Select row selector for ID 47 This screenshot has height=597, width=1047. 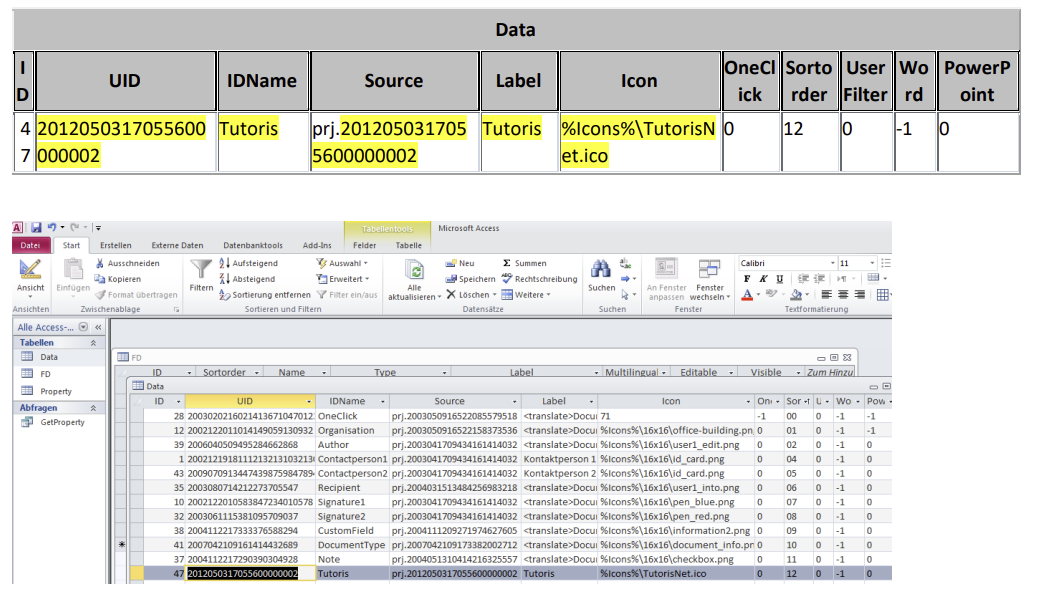137,574
